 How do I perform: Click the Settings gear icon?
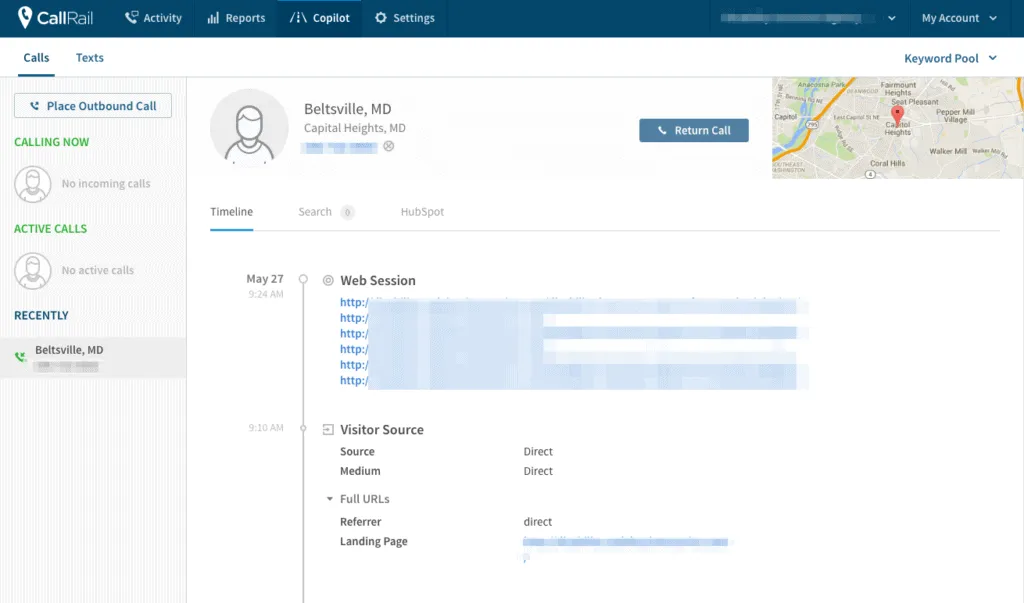tap(379, 17)
